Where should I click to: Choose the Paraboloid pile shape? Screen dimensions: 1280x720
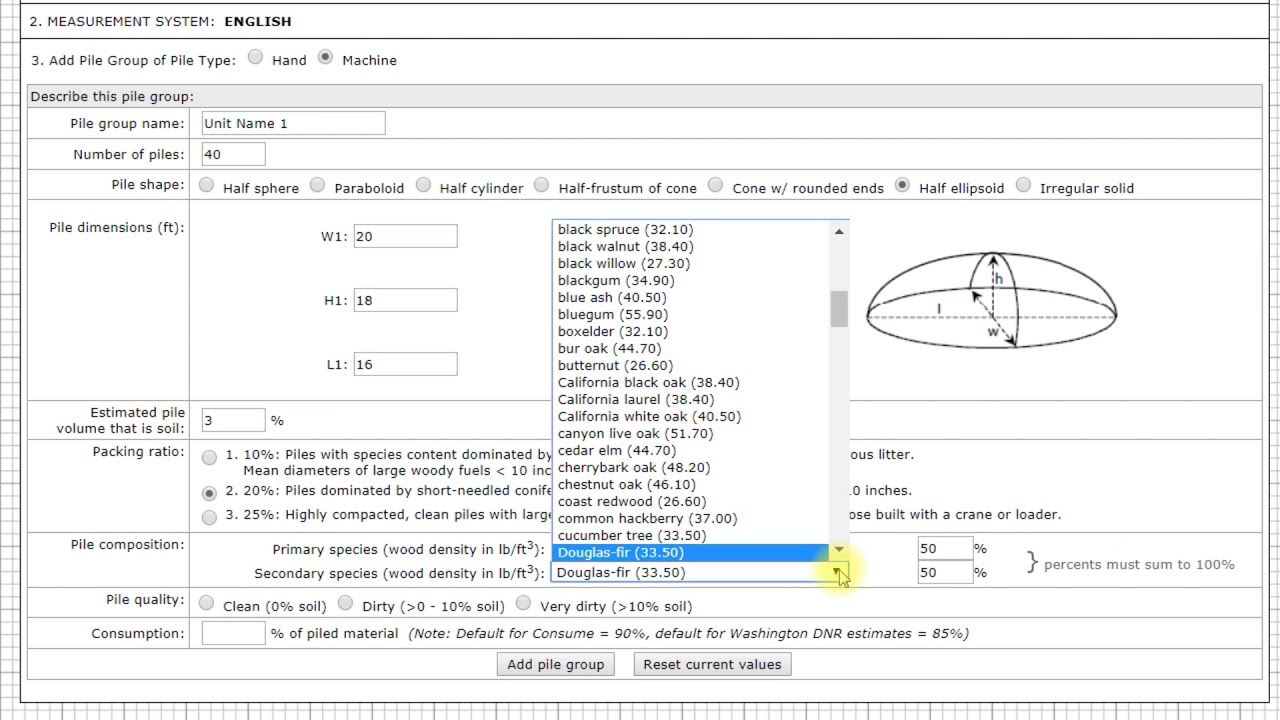coord(317,185)
